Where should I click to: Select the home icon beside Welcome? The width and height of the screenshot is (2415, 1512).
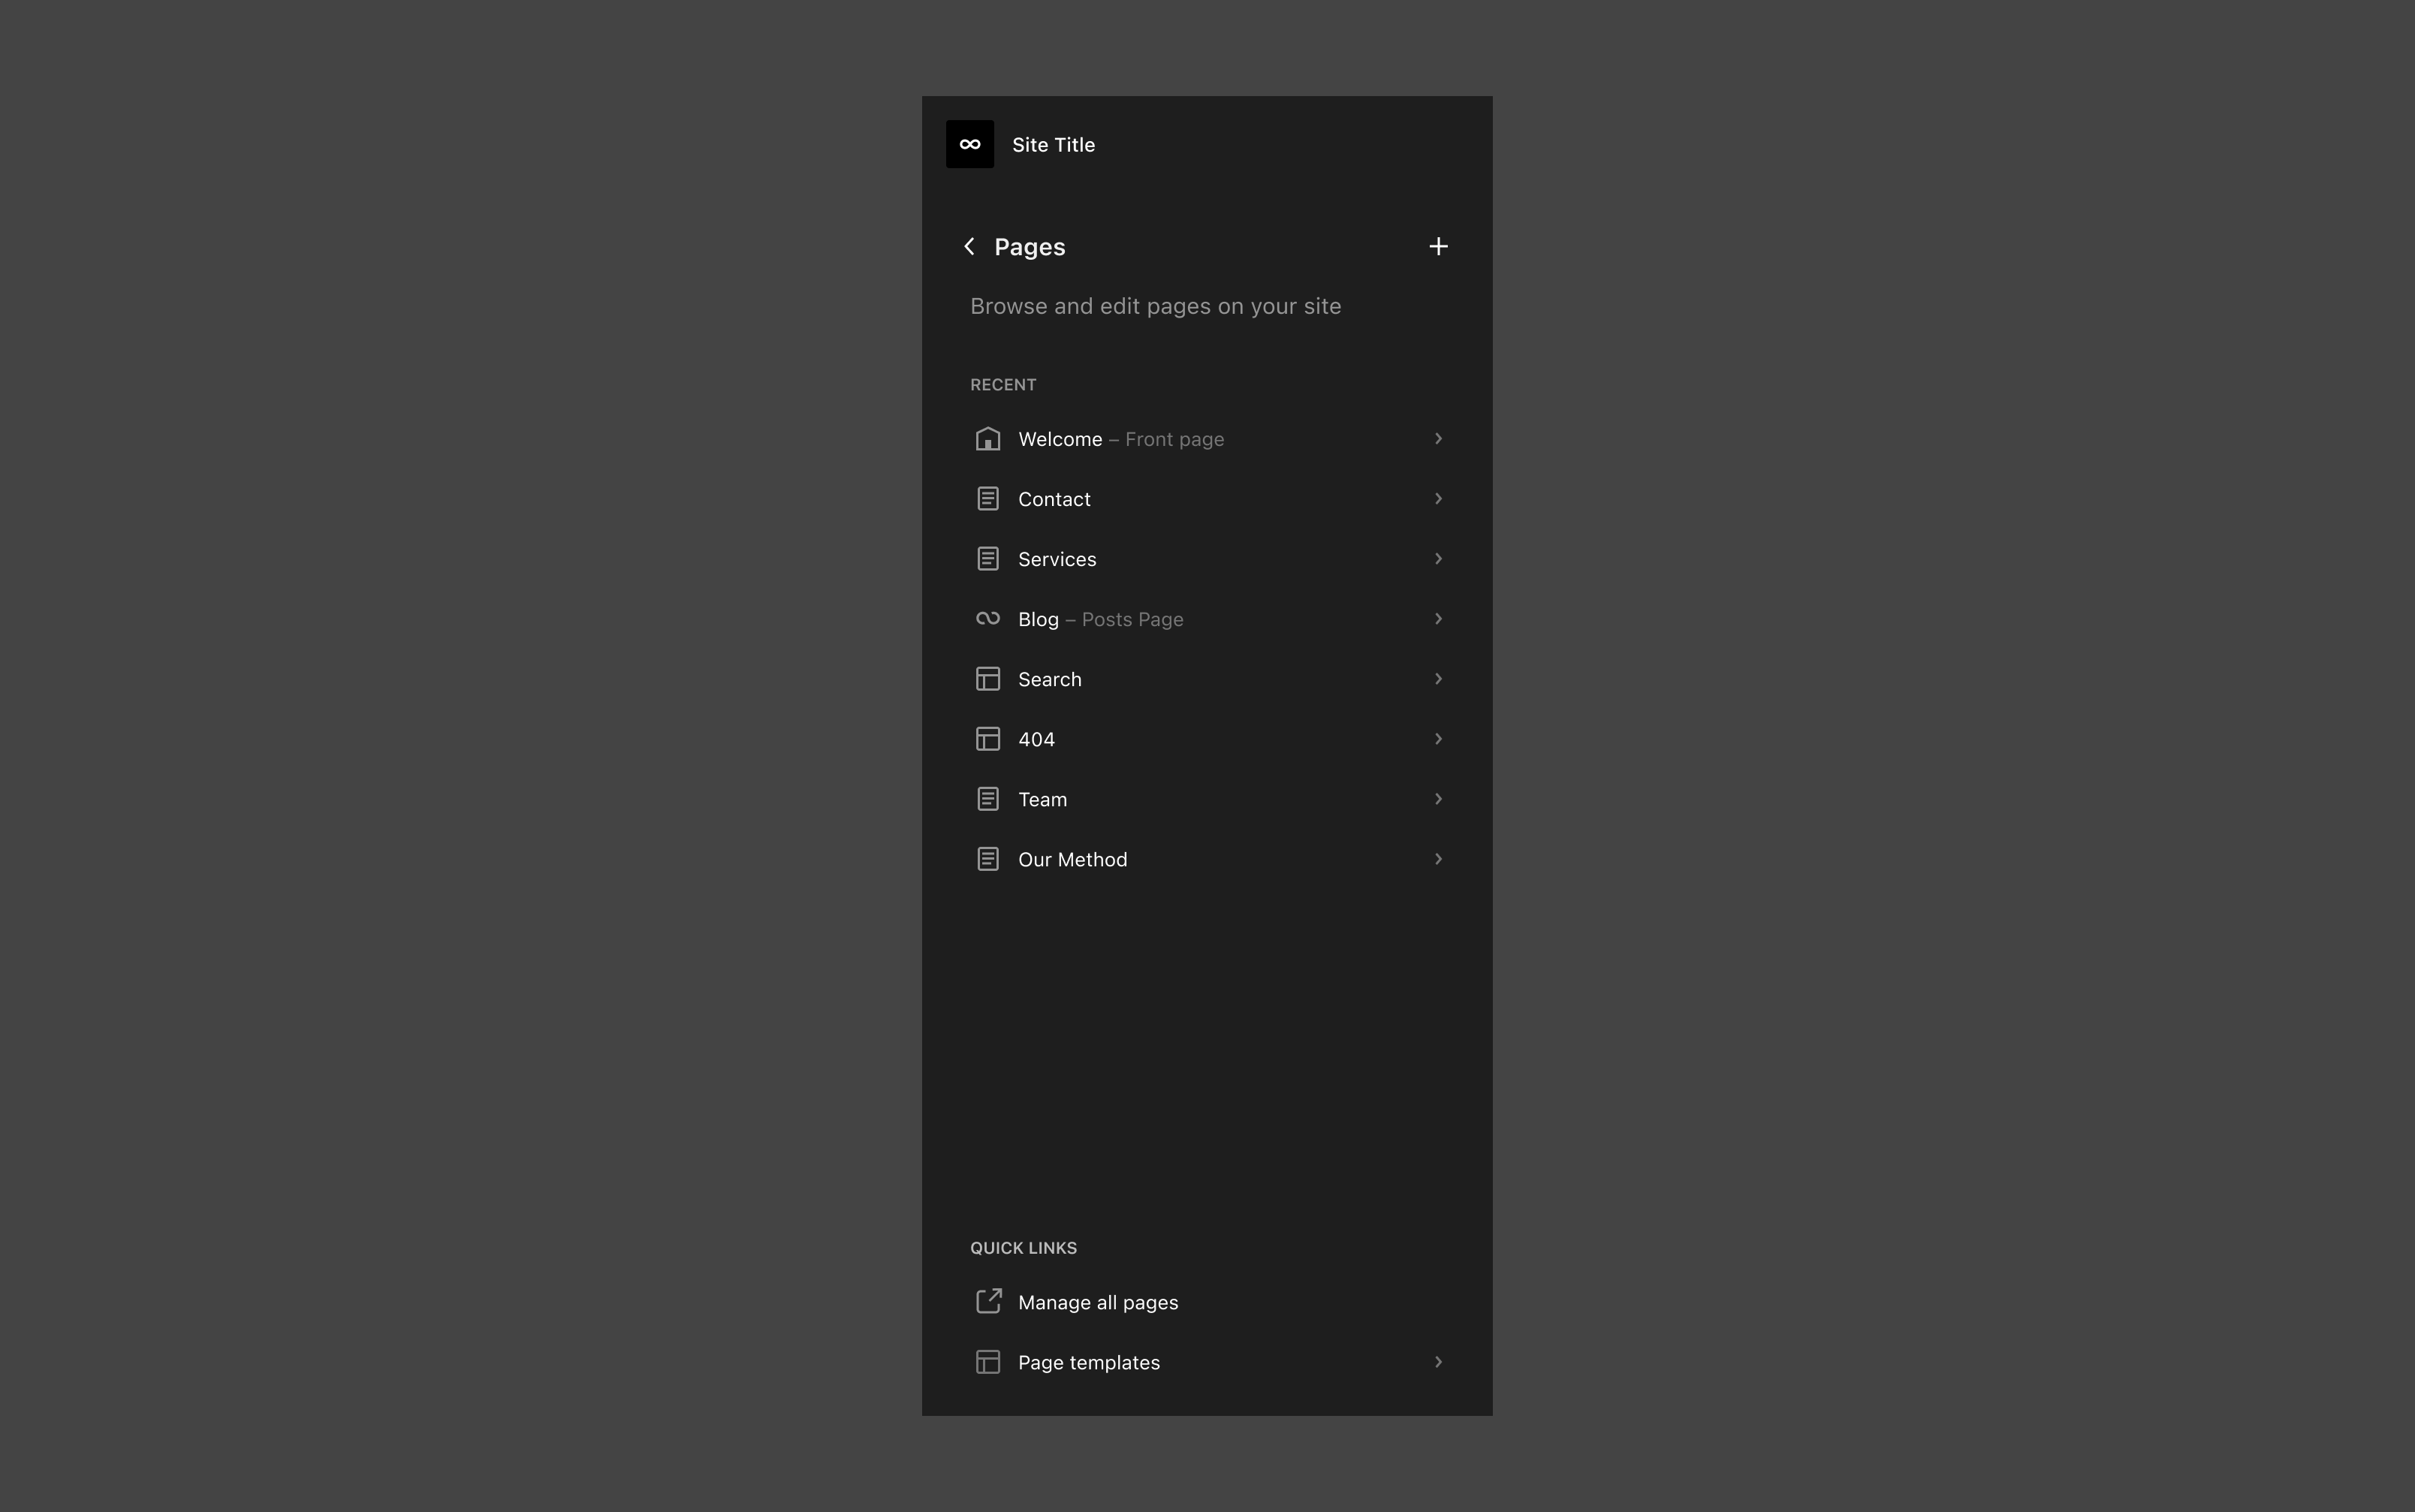987,438
